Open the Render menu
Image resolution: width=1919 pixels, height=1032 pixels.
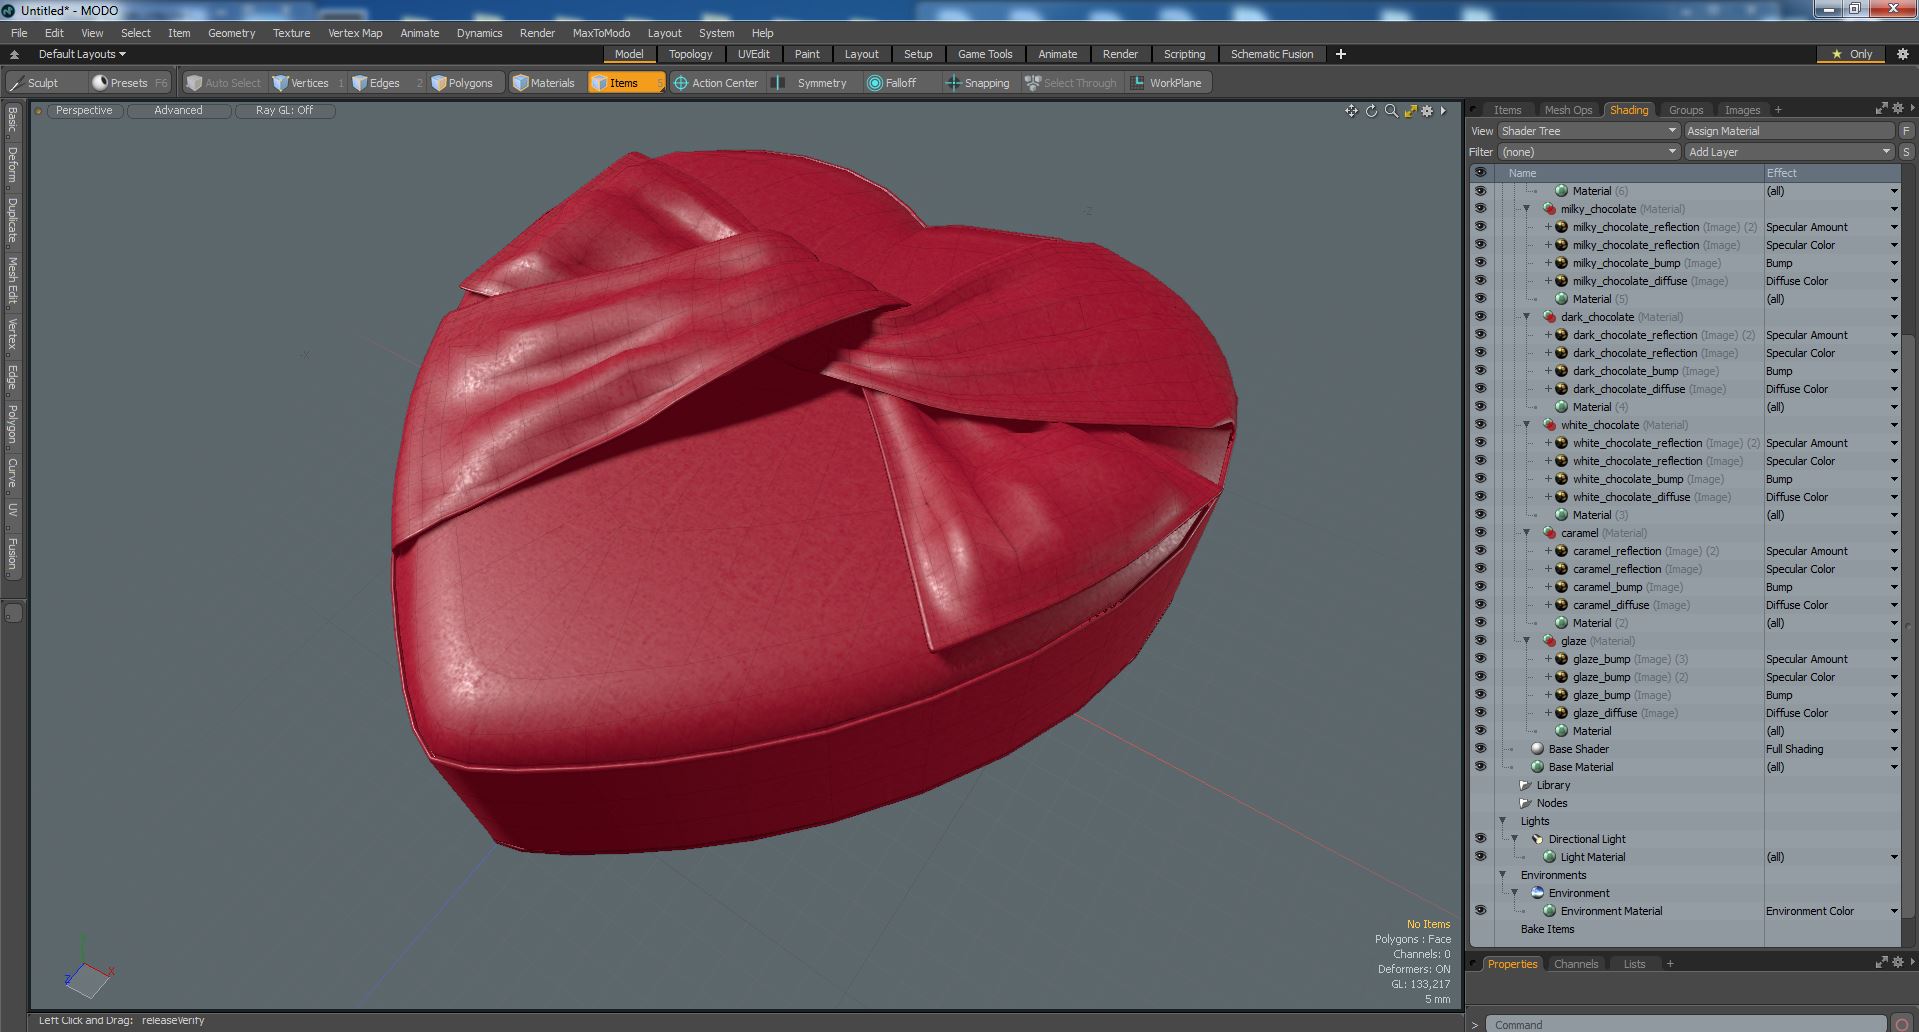[537, 33]
